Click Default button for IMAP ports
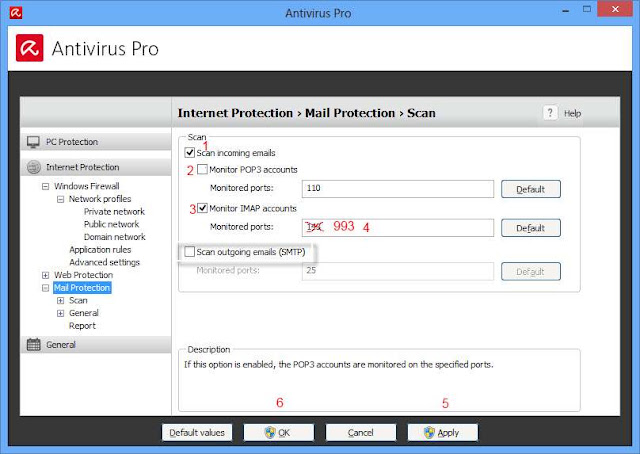The image size is (640, 454). (531, 228)
